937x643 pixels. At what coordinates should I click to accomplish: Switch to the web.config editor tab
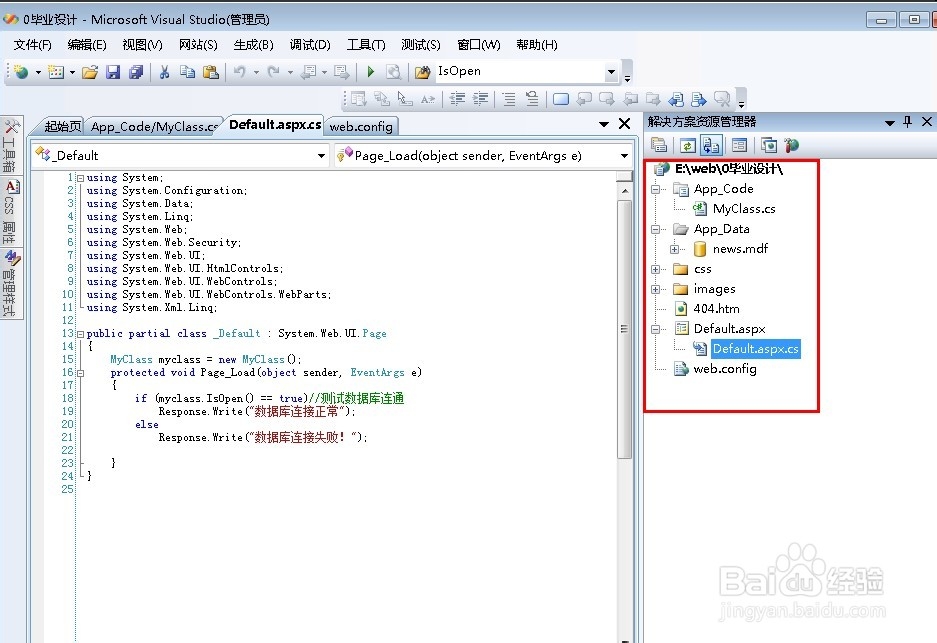coord(361,127)
